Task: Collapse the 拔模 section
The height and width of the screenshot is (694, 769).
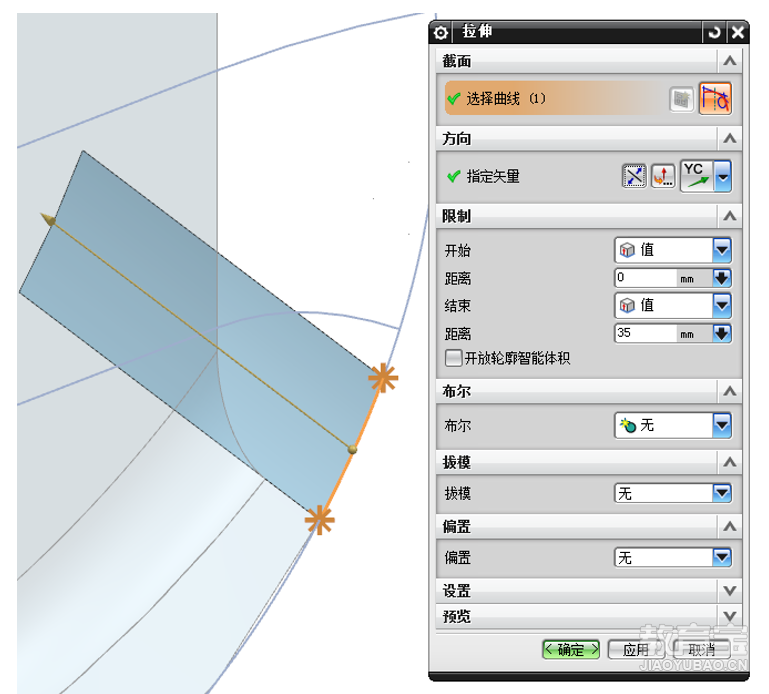Action: tap(730, 462)
